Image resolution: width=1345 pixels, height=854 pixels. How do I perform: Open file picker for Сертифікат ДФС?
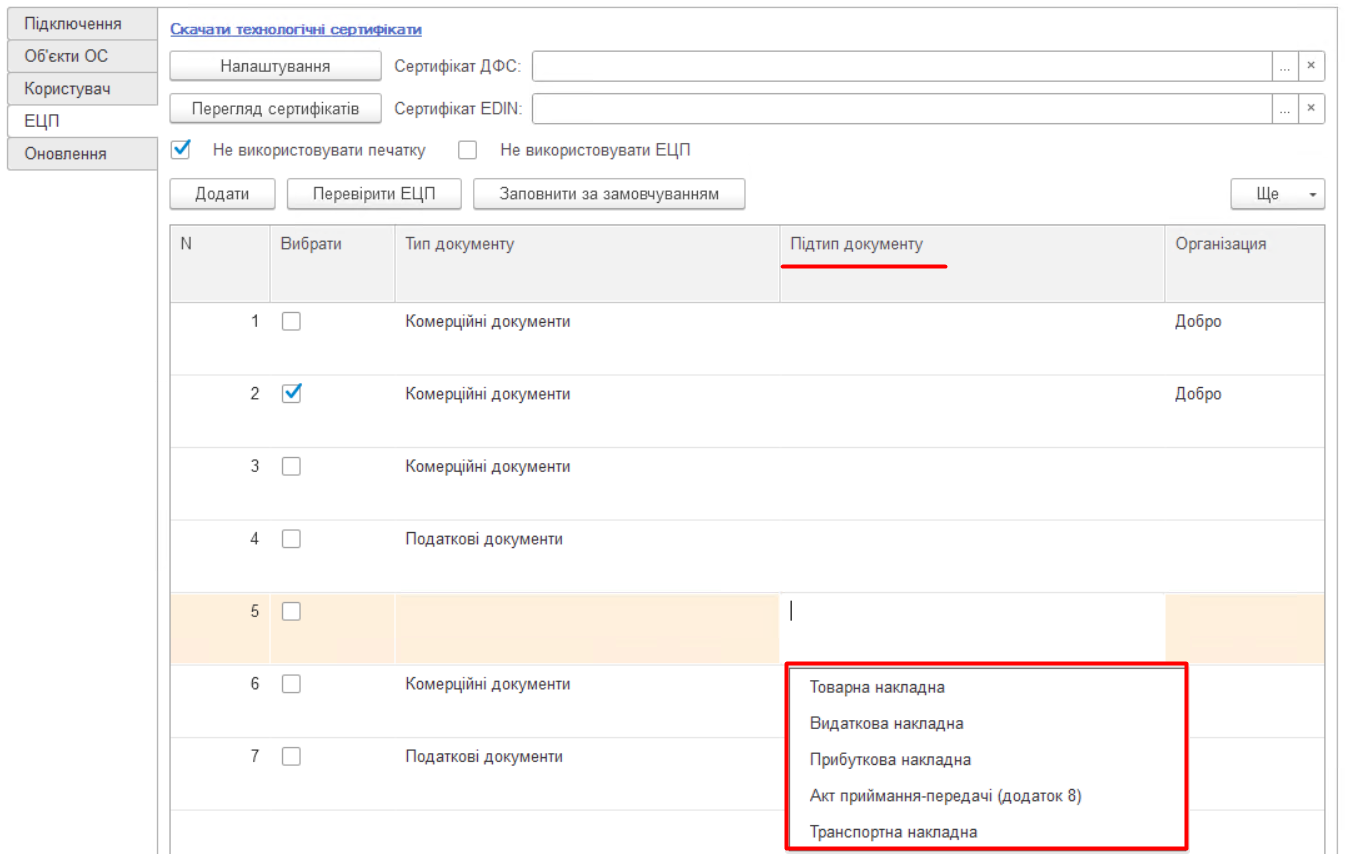(x=1284, y=67)
